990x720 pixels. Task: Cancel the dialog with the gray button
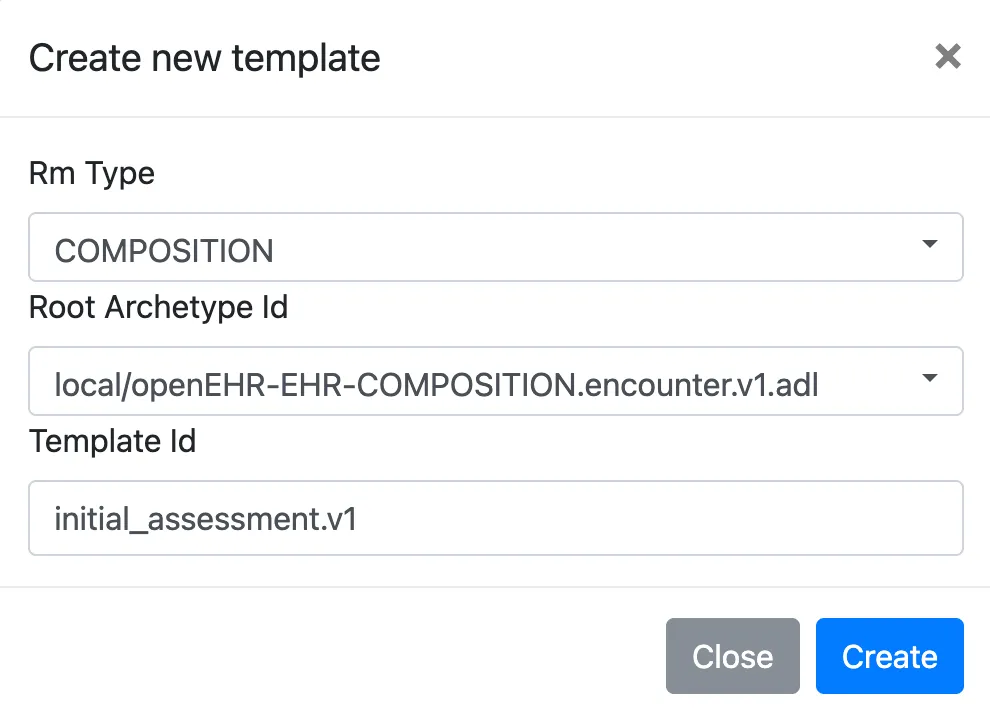(732, 656)
